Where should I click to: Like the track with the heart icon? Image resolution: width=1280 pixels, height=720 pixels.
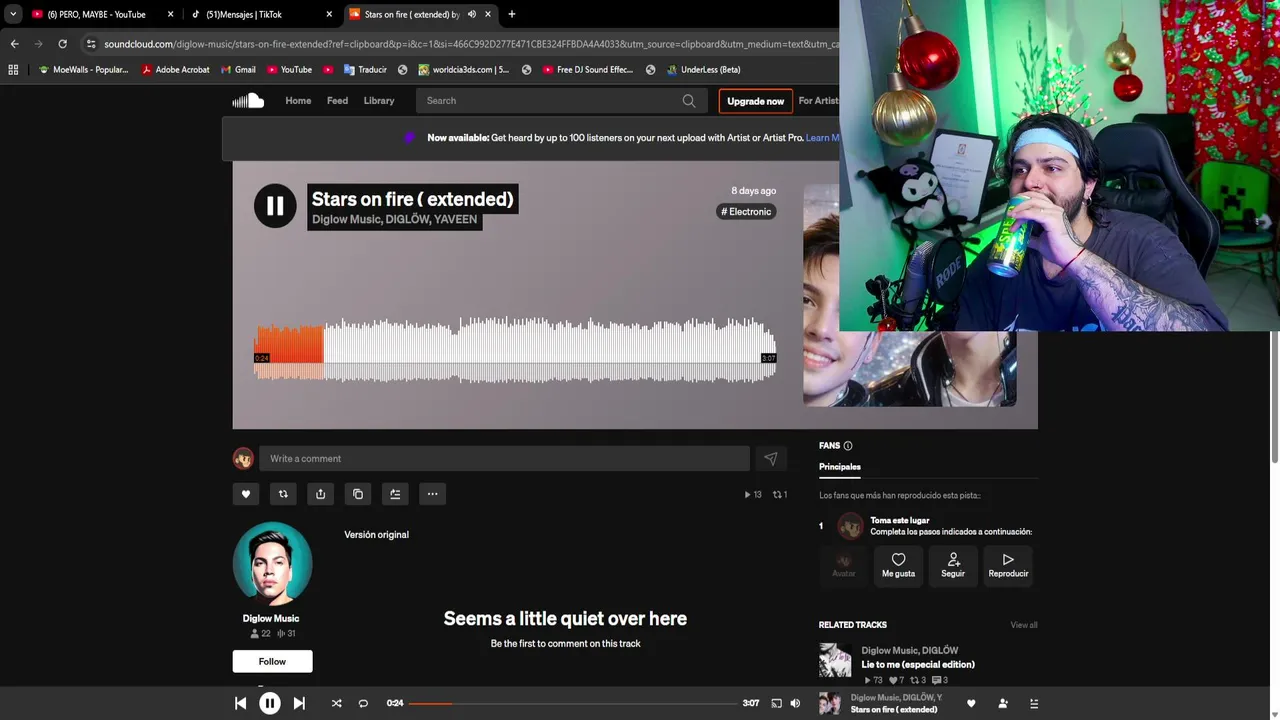coord(246,494)
